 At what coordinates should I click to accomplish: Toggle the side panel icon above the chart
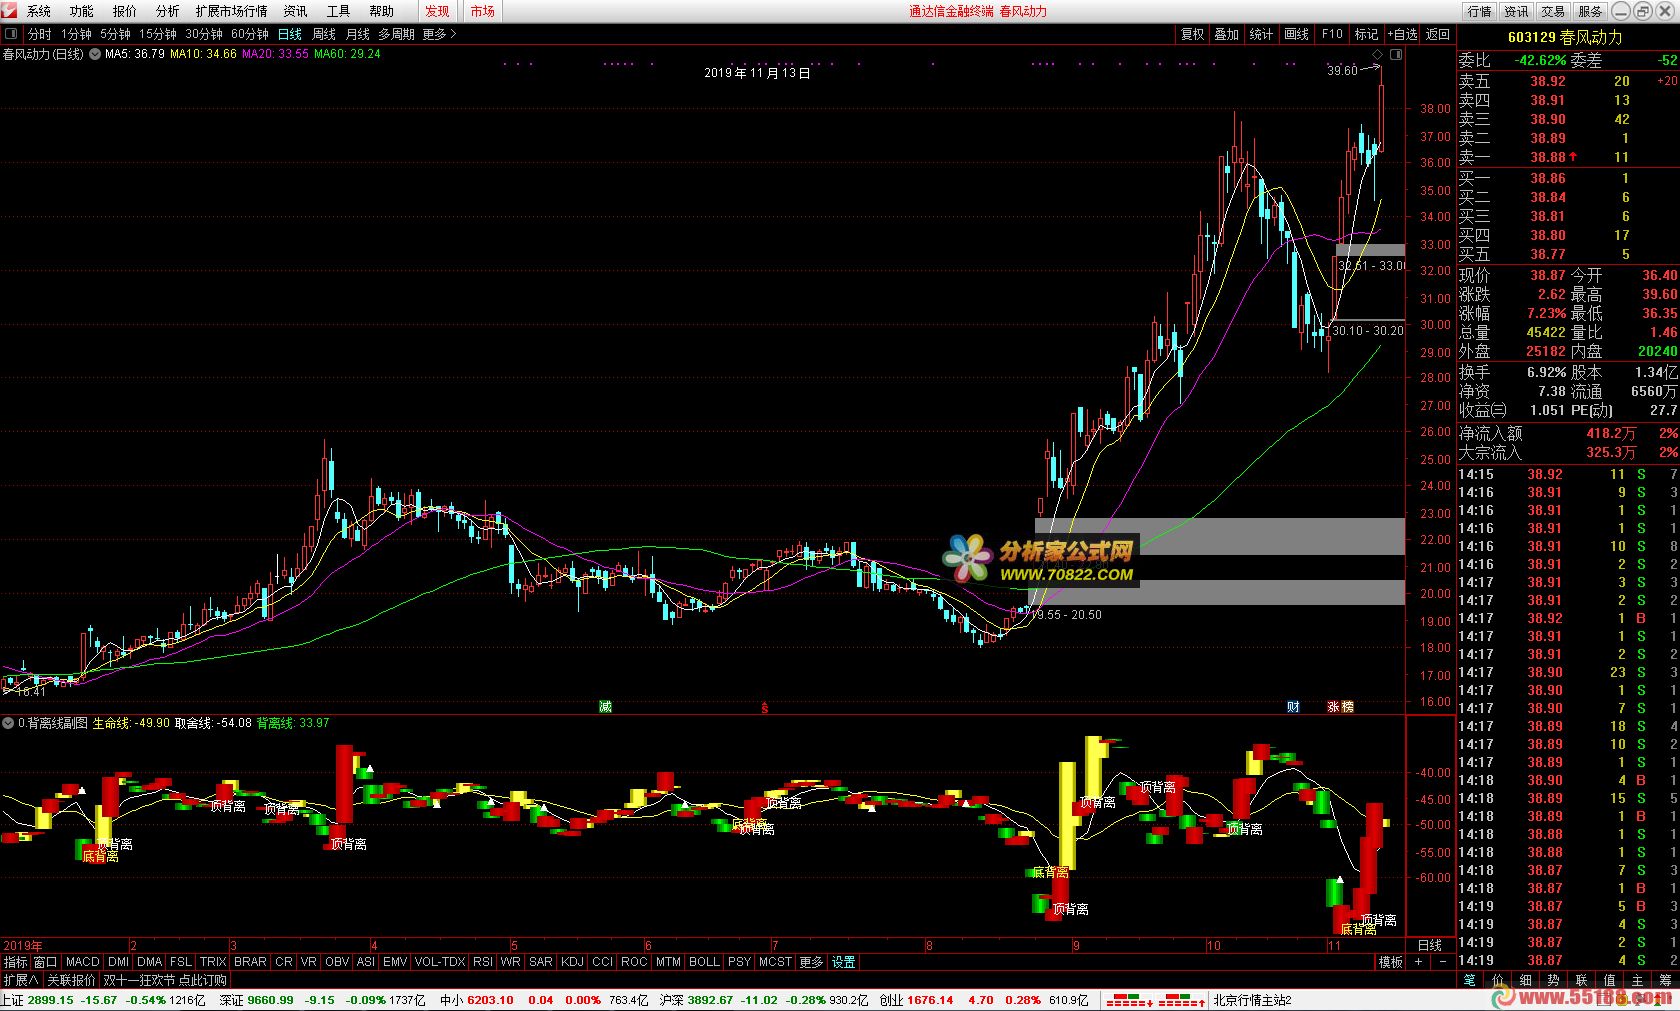pos(1396,54)
